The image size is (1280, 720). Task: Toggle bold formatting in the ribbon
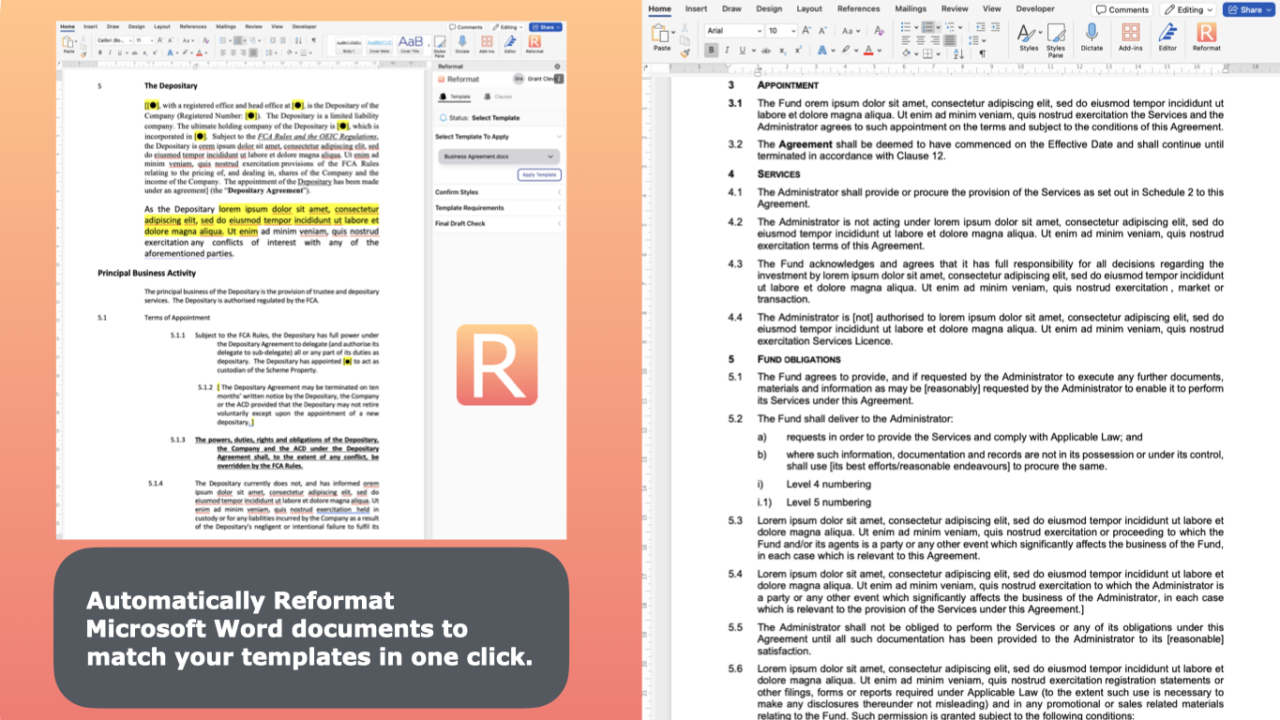710,50
